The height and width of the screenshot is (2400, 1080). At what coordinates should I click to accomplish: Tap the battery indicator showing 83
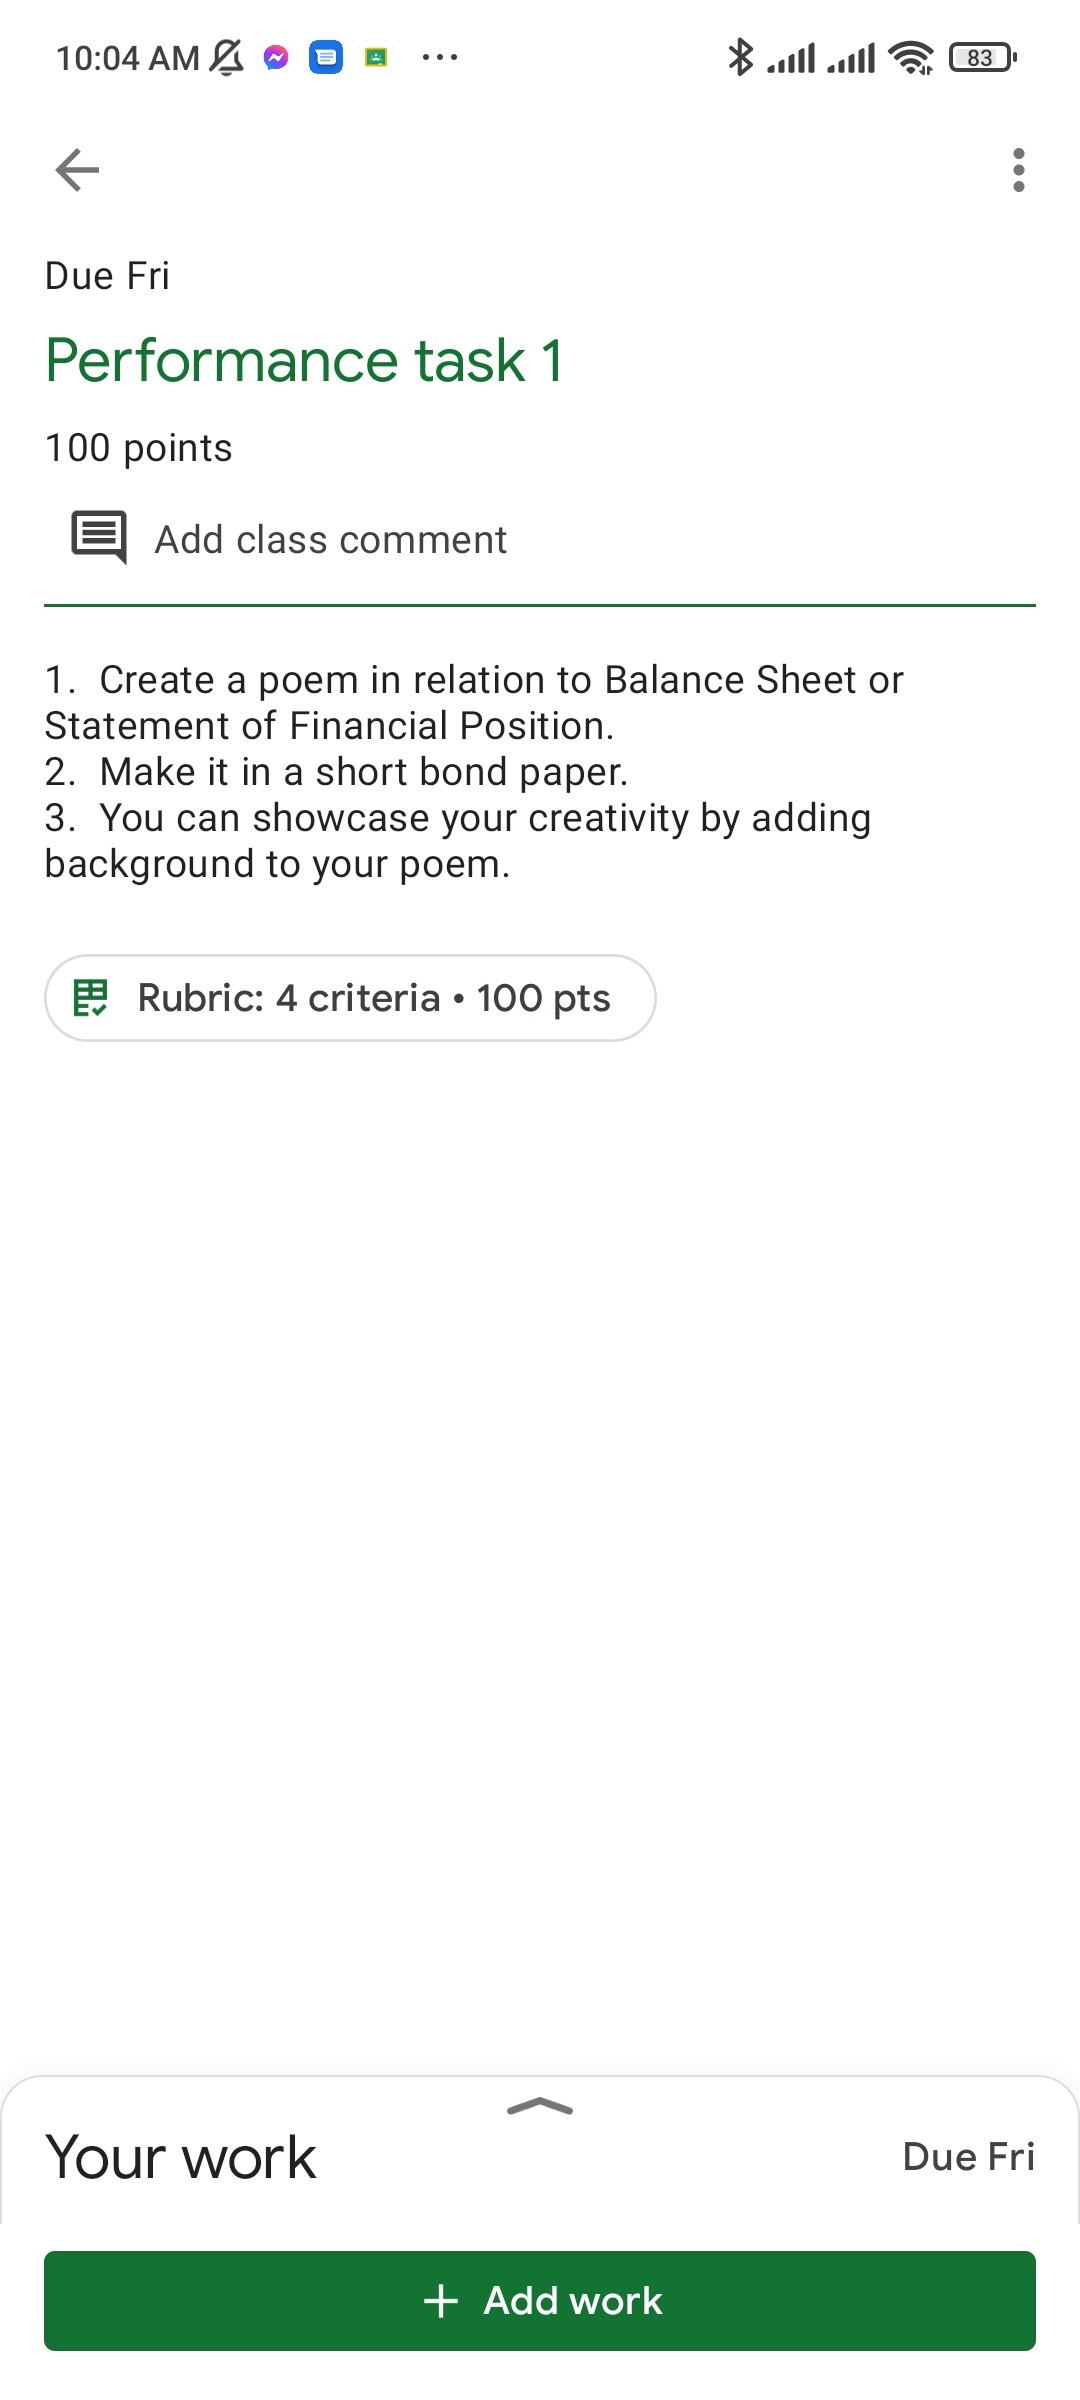tap(983, 58)
